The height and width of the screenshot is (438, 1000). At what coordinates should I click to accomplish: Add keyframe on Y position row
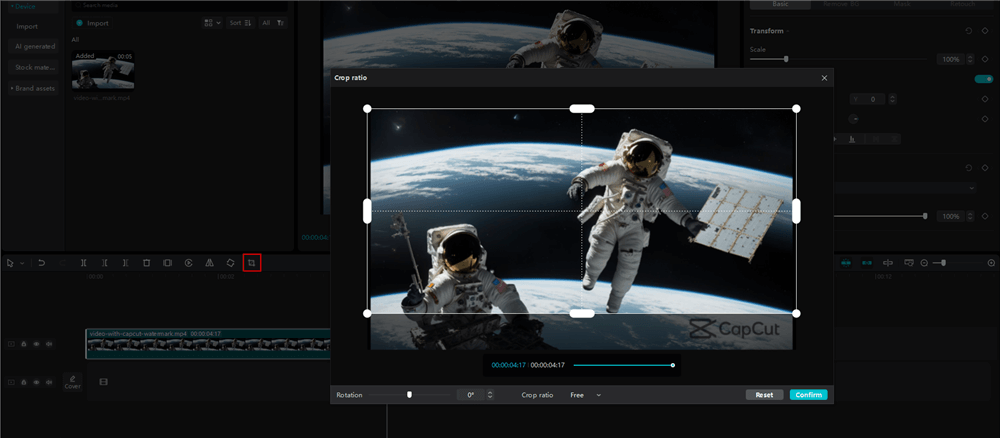click(x=985, y=99)
